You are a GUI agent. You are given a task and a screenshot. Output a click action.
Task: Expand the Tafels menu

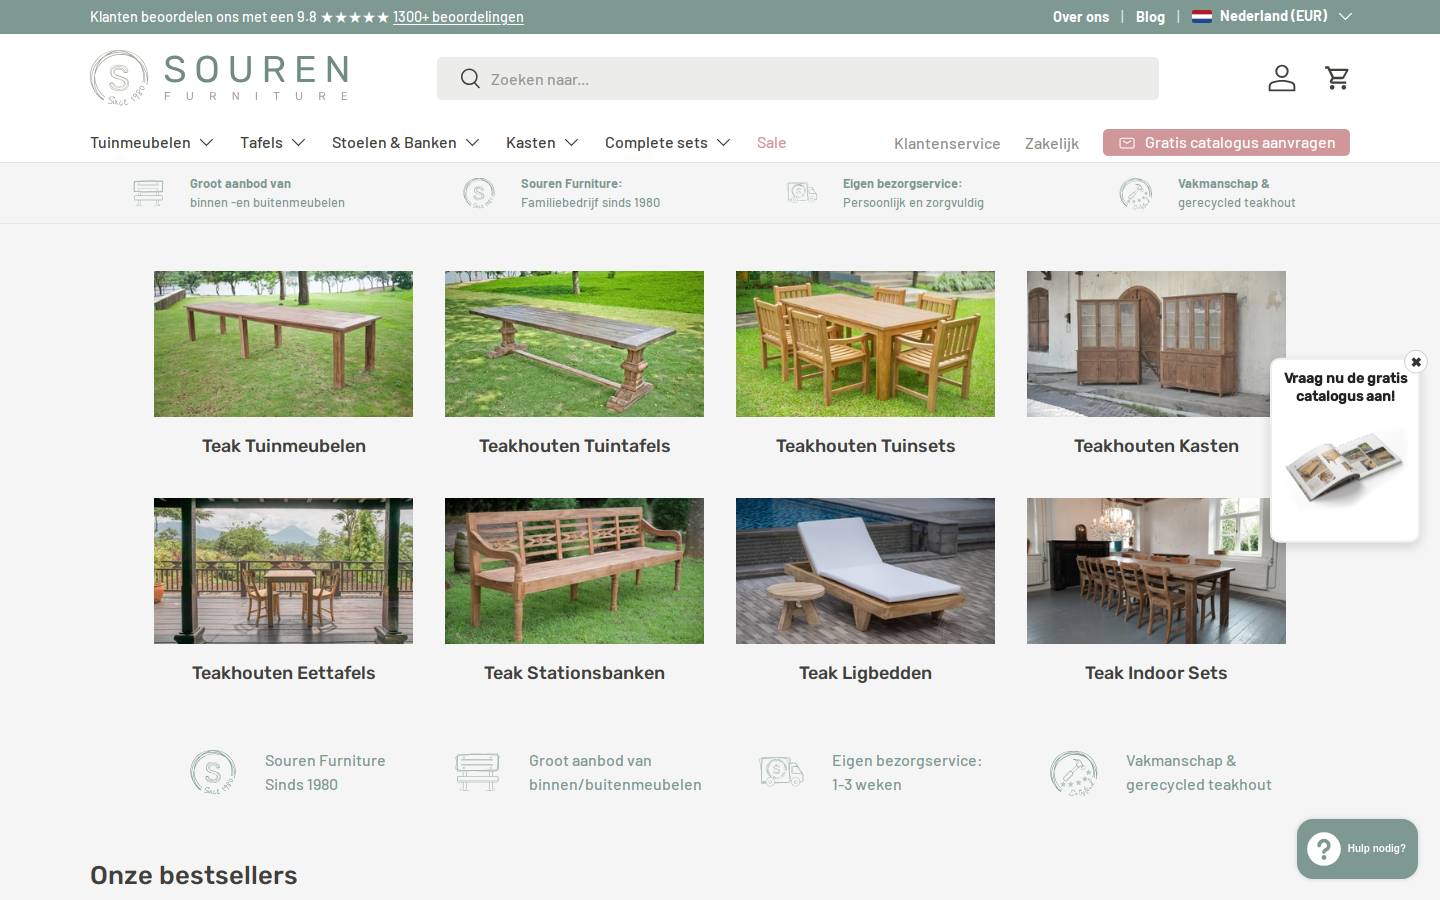pos(273,143)
